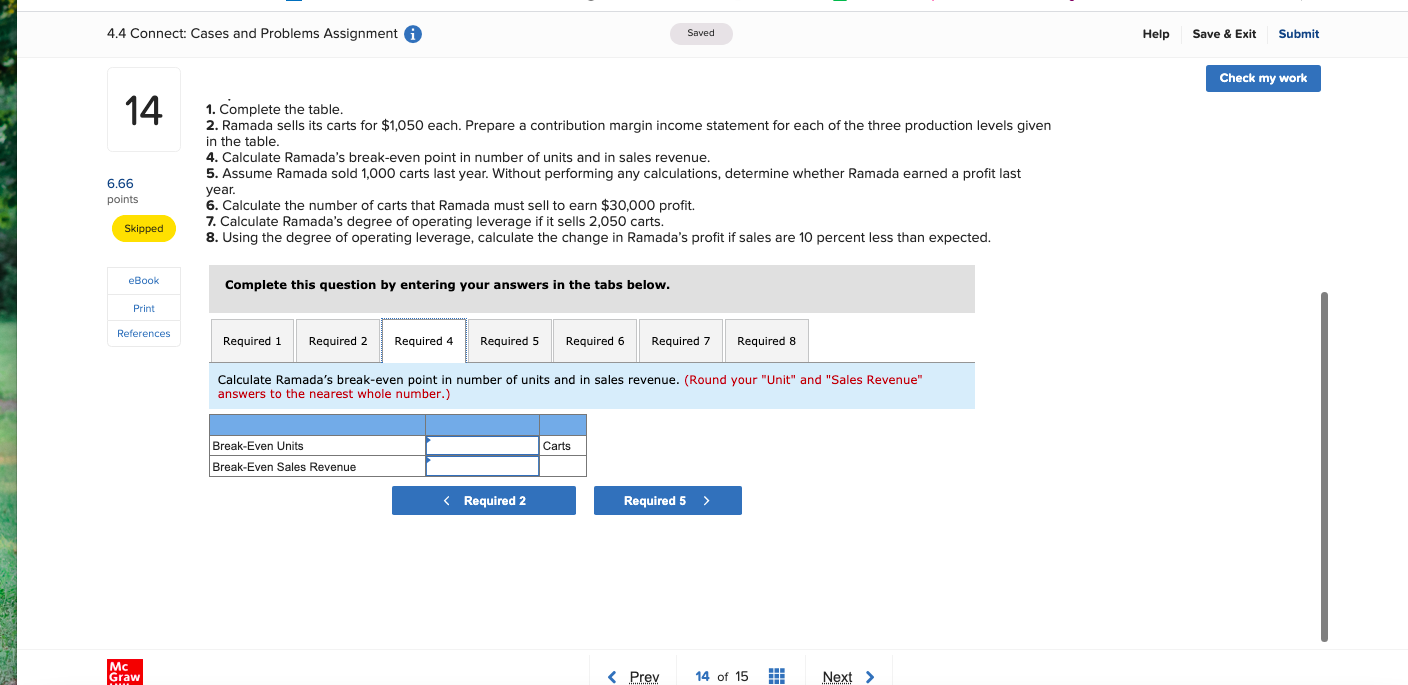
Task: Go back with the Required 2 button
Action: (484, 501)
